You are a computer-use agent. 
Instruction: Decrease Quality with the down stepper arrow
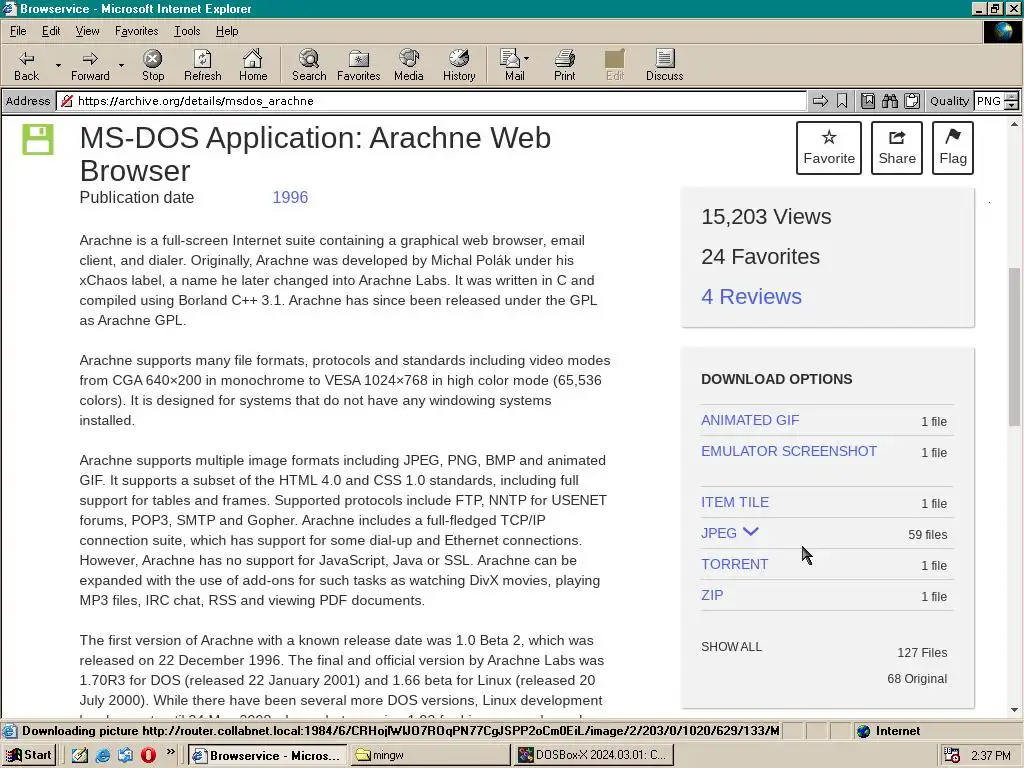click(x=1012, y=105)
